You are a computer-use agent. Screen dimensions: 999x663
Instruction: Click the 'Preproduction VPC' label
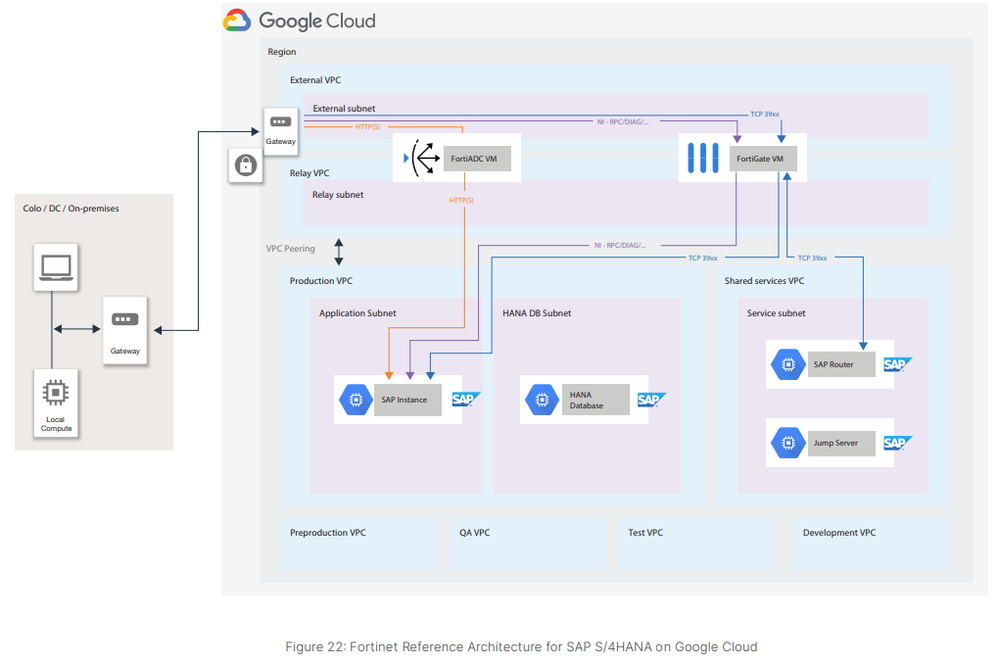pos(328,532)
